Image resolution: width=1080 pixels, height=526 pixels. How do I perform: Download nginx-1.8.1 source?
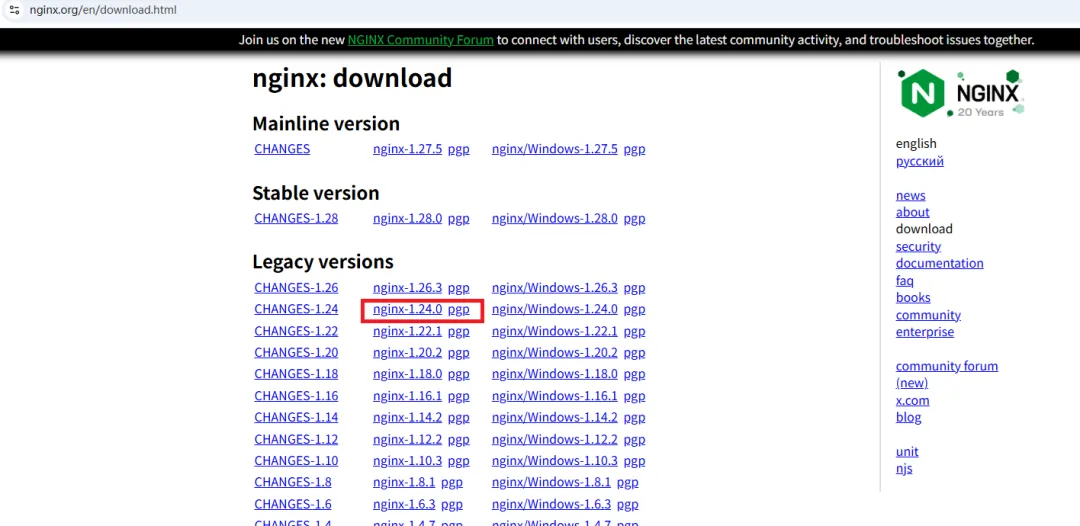click(x=404, y=482)
